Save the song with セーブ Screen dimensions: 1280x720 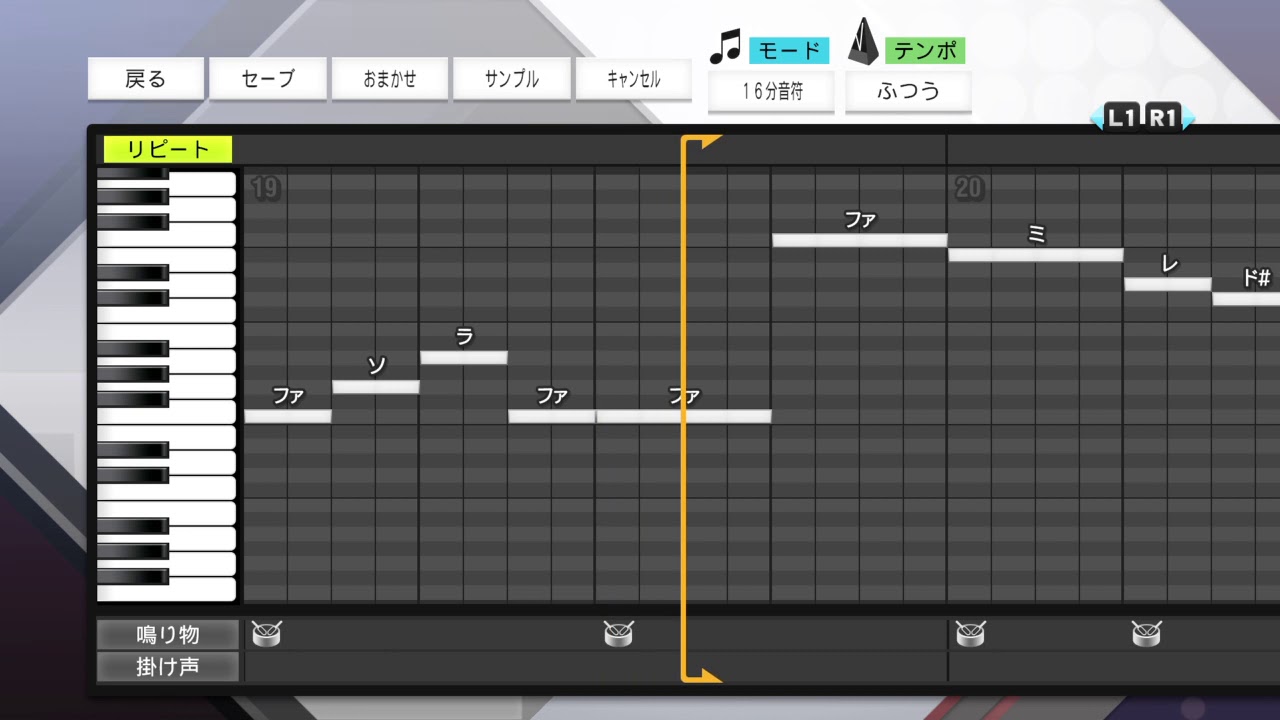click(x=268, y=79)
